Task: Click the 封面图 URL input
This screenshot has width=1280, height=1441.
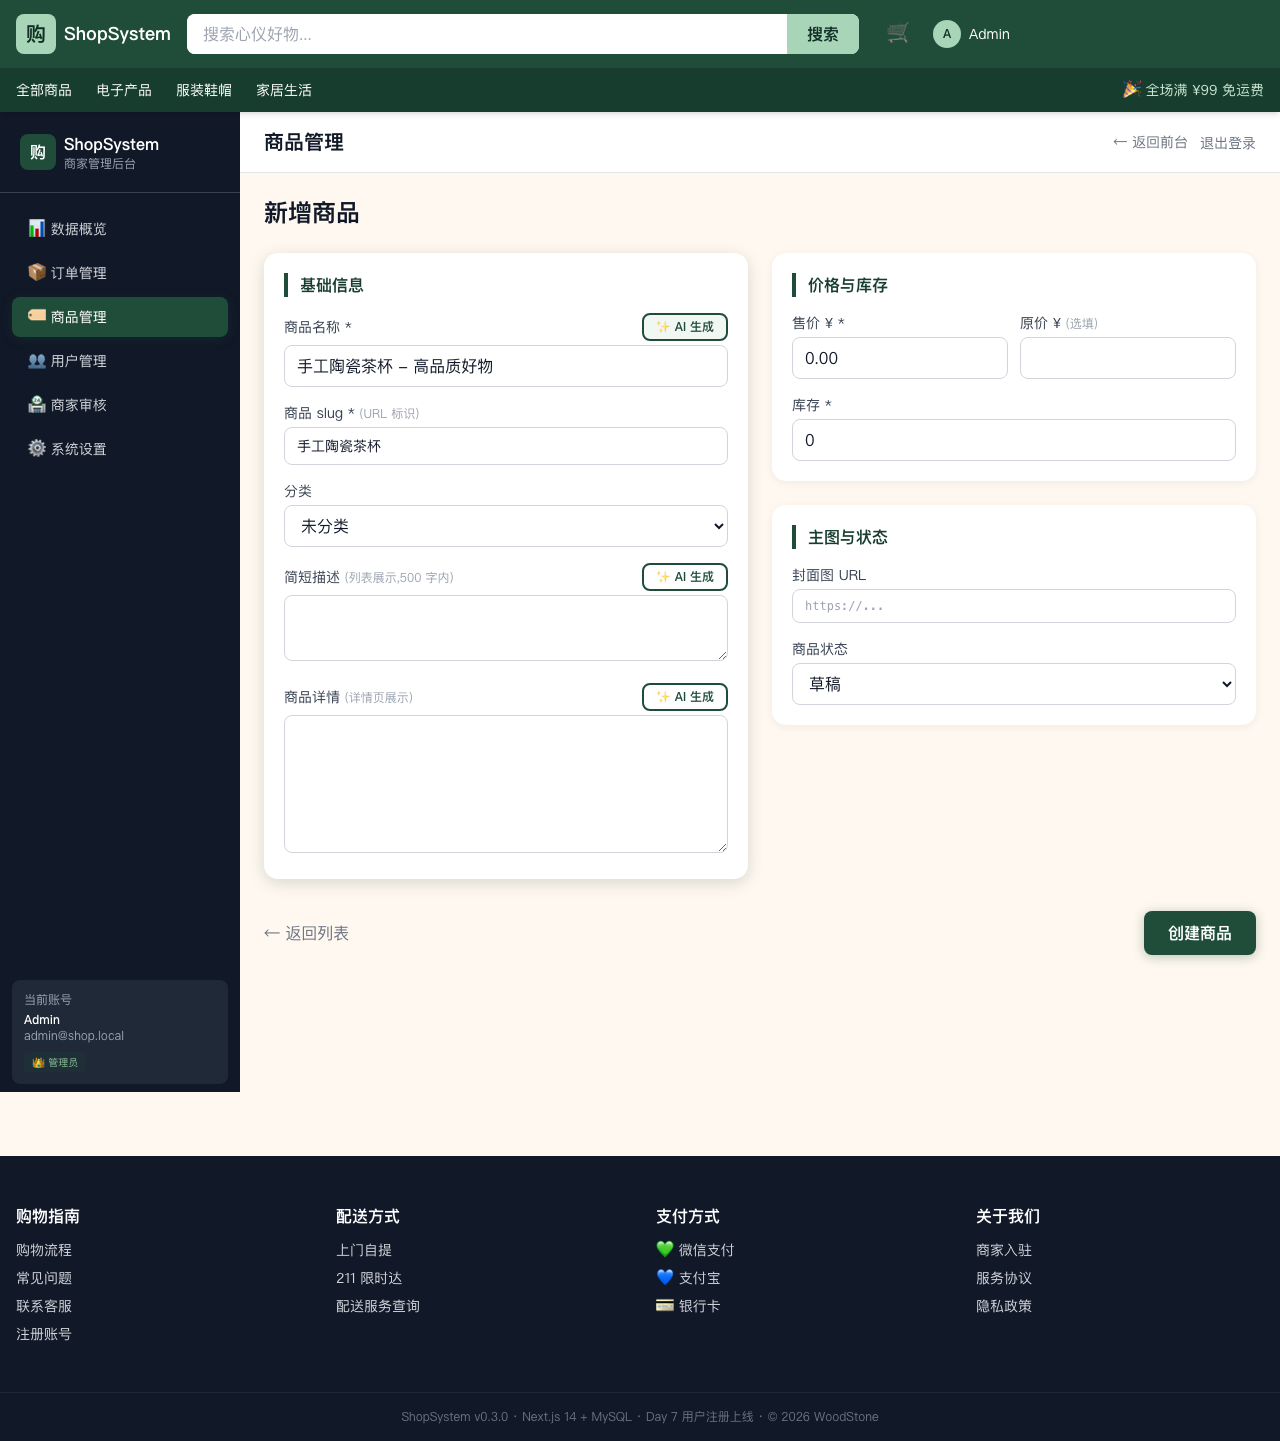Action: click(1014, 606)
